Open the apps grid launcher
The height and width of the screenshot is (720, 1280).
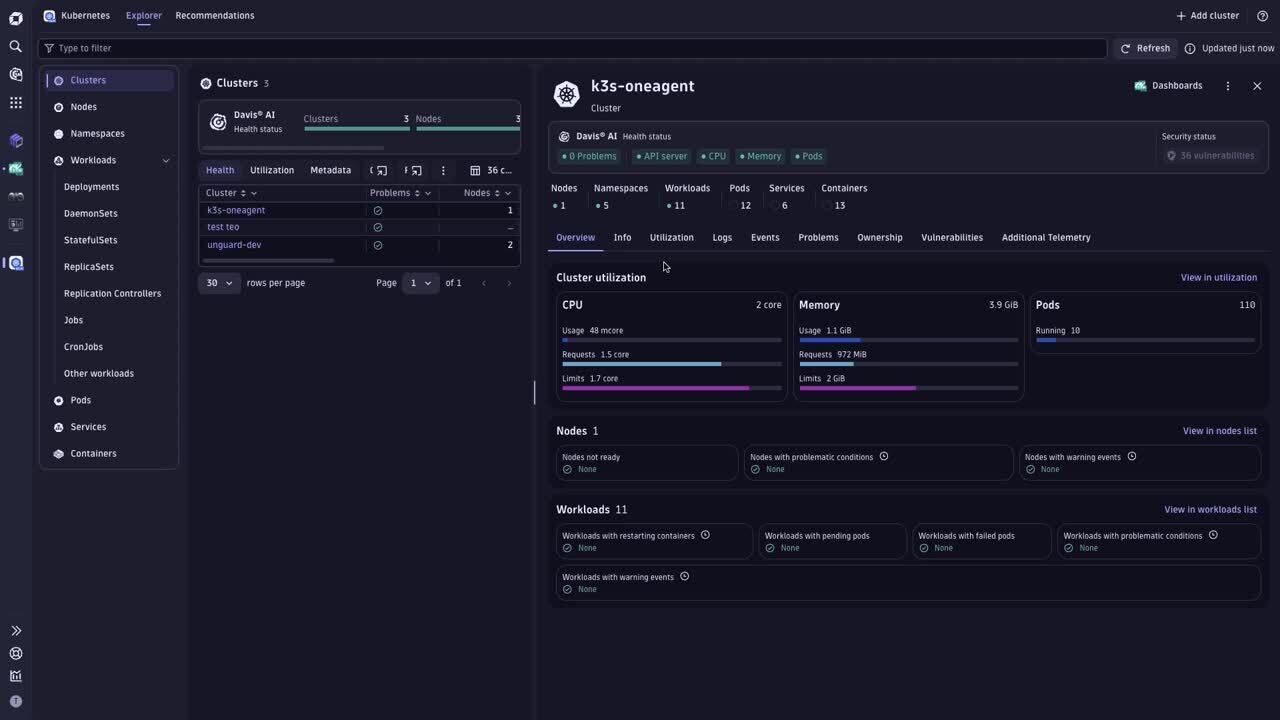click(x=15, y=102)
